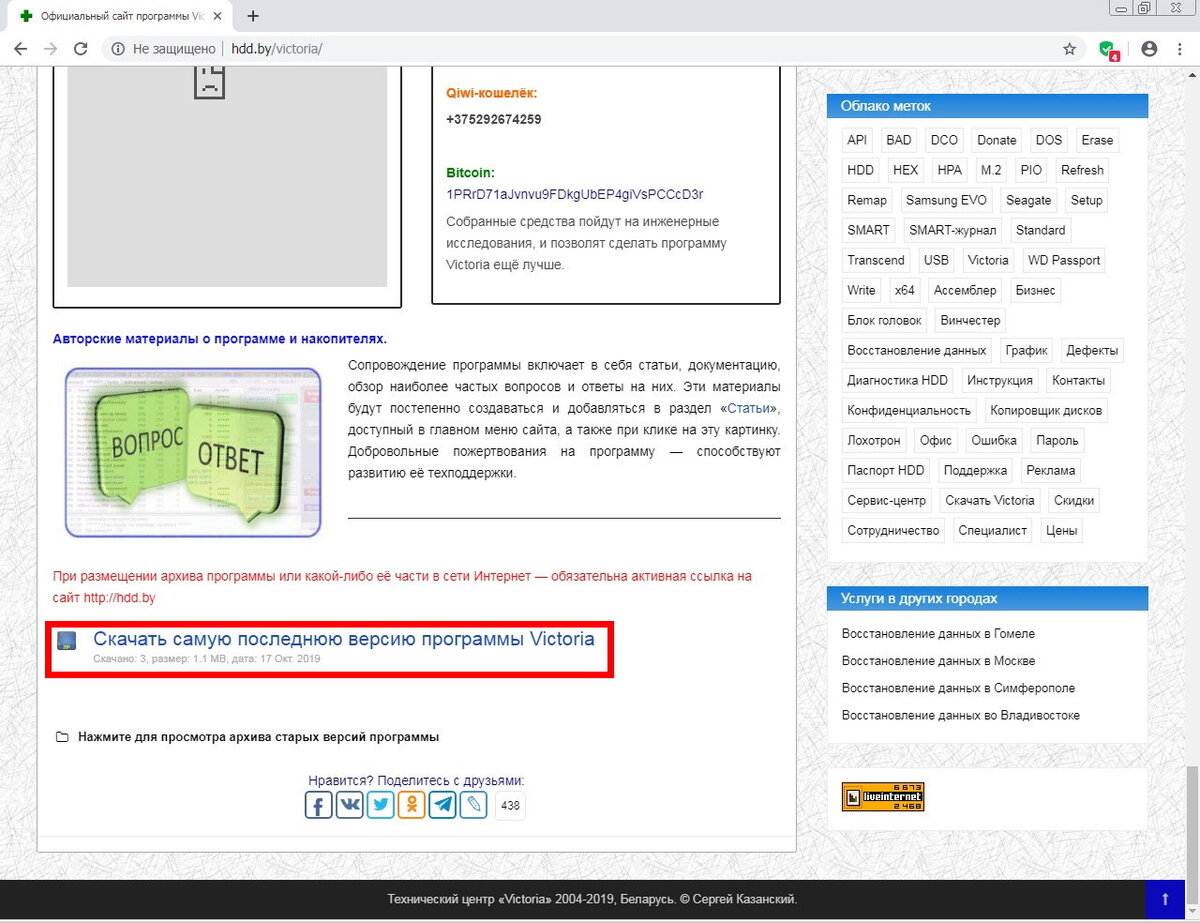Open the Samsung EVO tag
Screen dimensions: 1200x923
(946, 200)
